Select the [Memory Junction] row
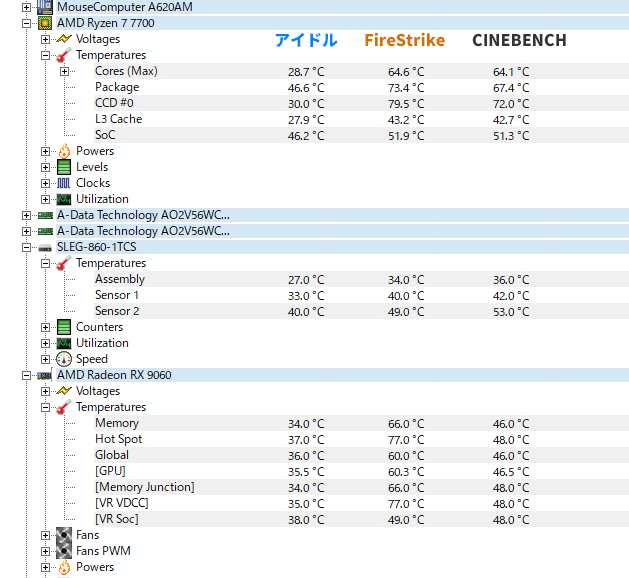 [144, 487]
